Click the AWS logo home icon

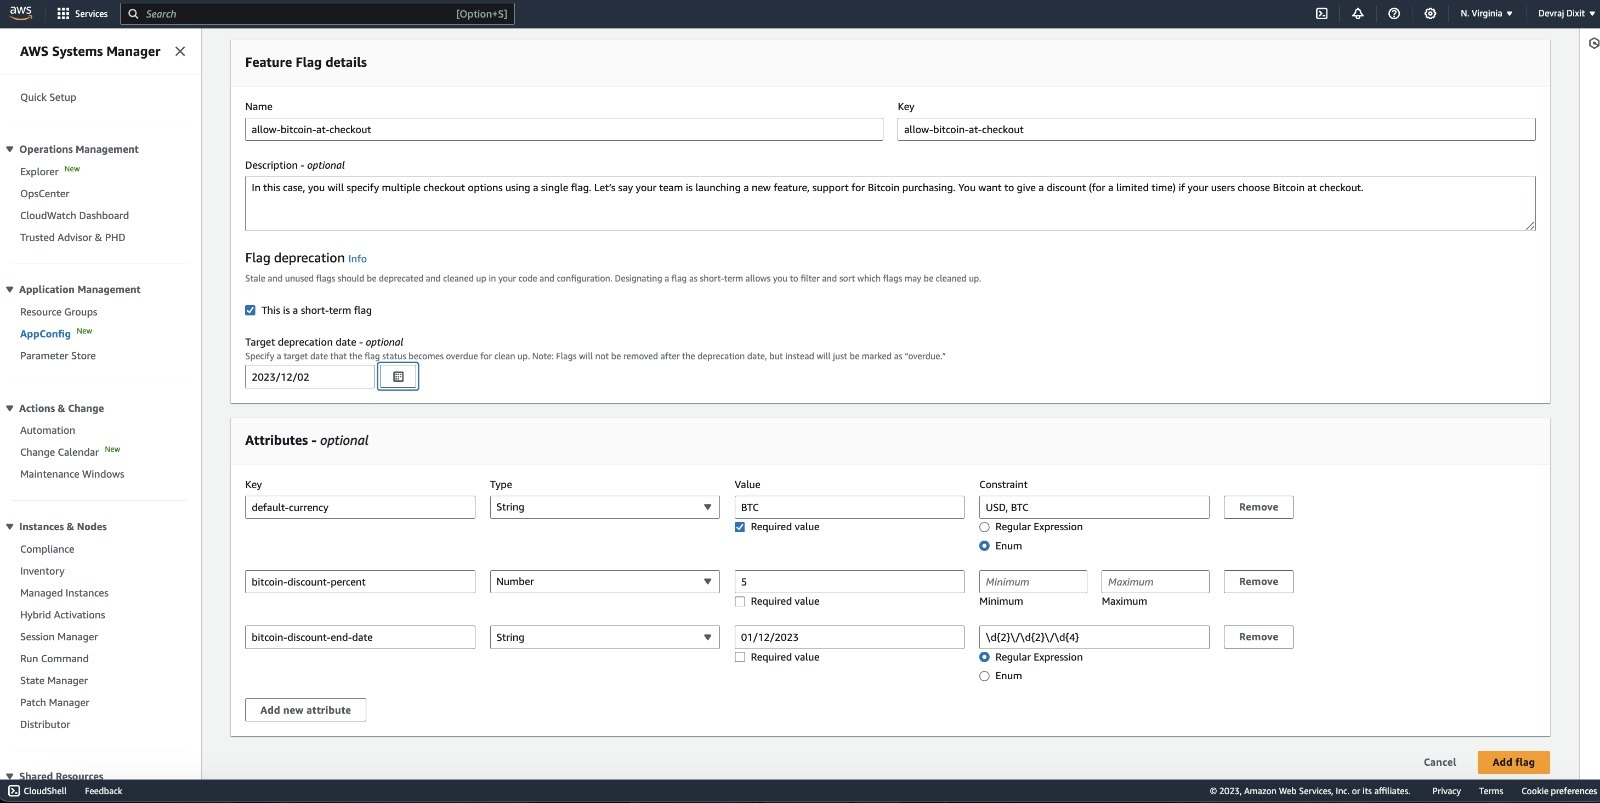(x=21, y=13)
